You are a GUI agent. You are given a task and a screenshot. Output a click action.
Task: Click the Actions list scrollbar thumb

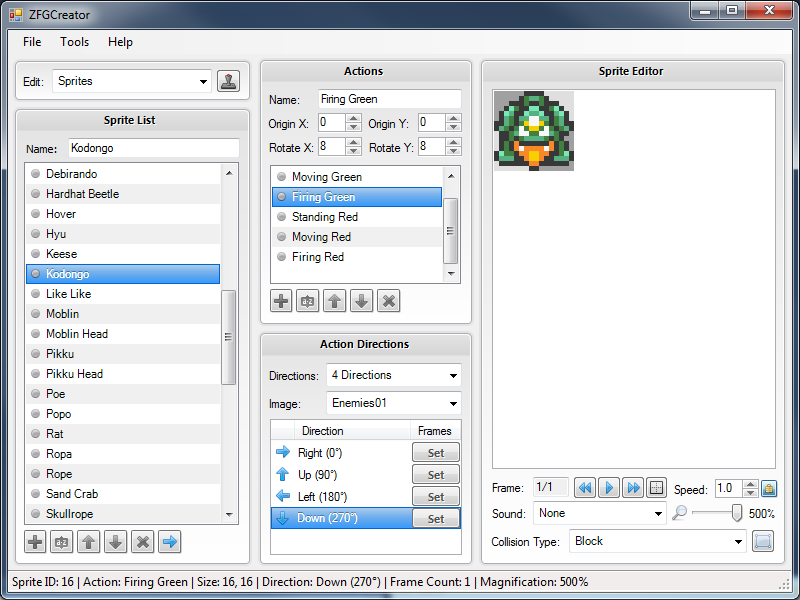tap(450, 231)
